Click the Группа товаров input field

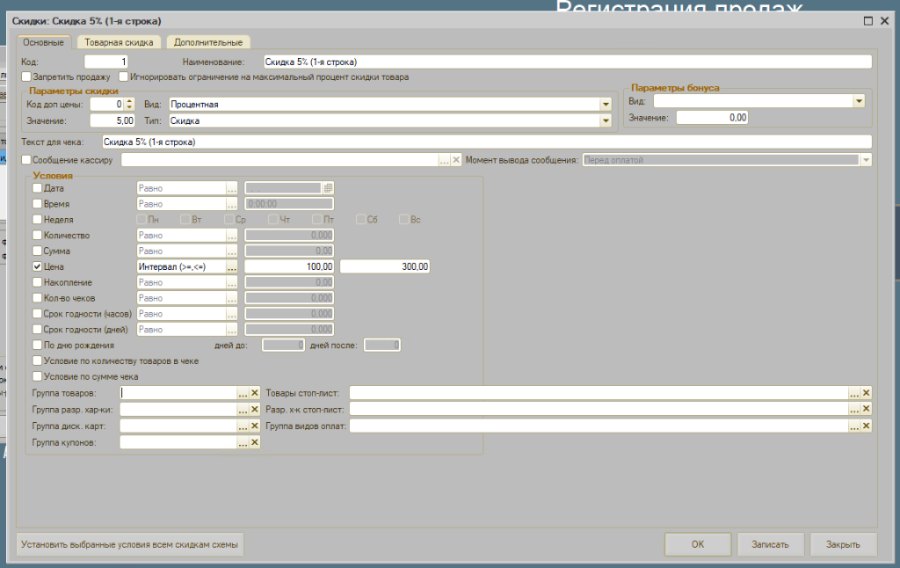pos(179,393)
